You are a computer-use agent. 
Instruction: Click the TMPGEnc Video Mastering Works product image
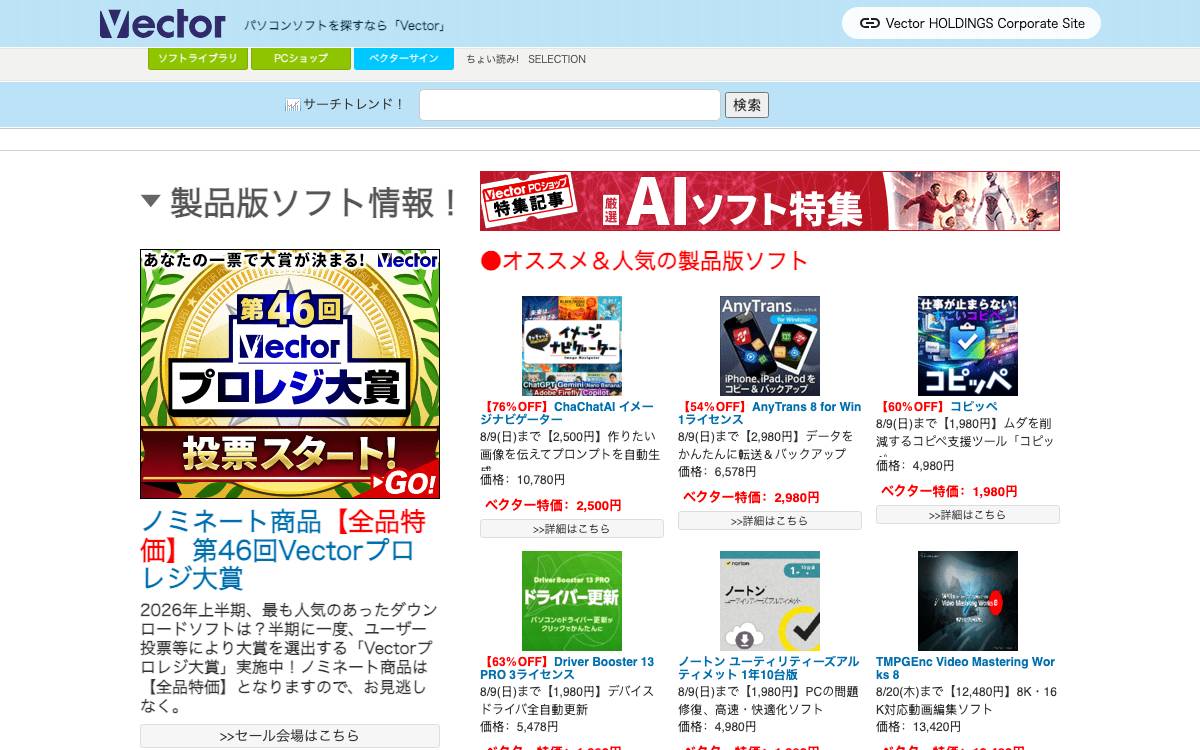coord(968,601)
